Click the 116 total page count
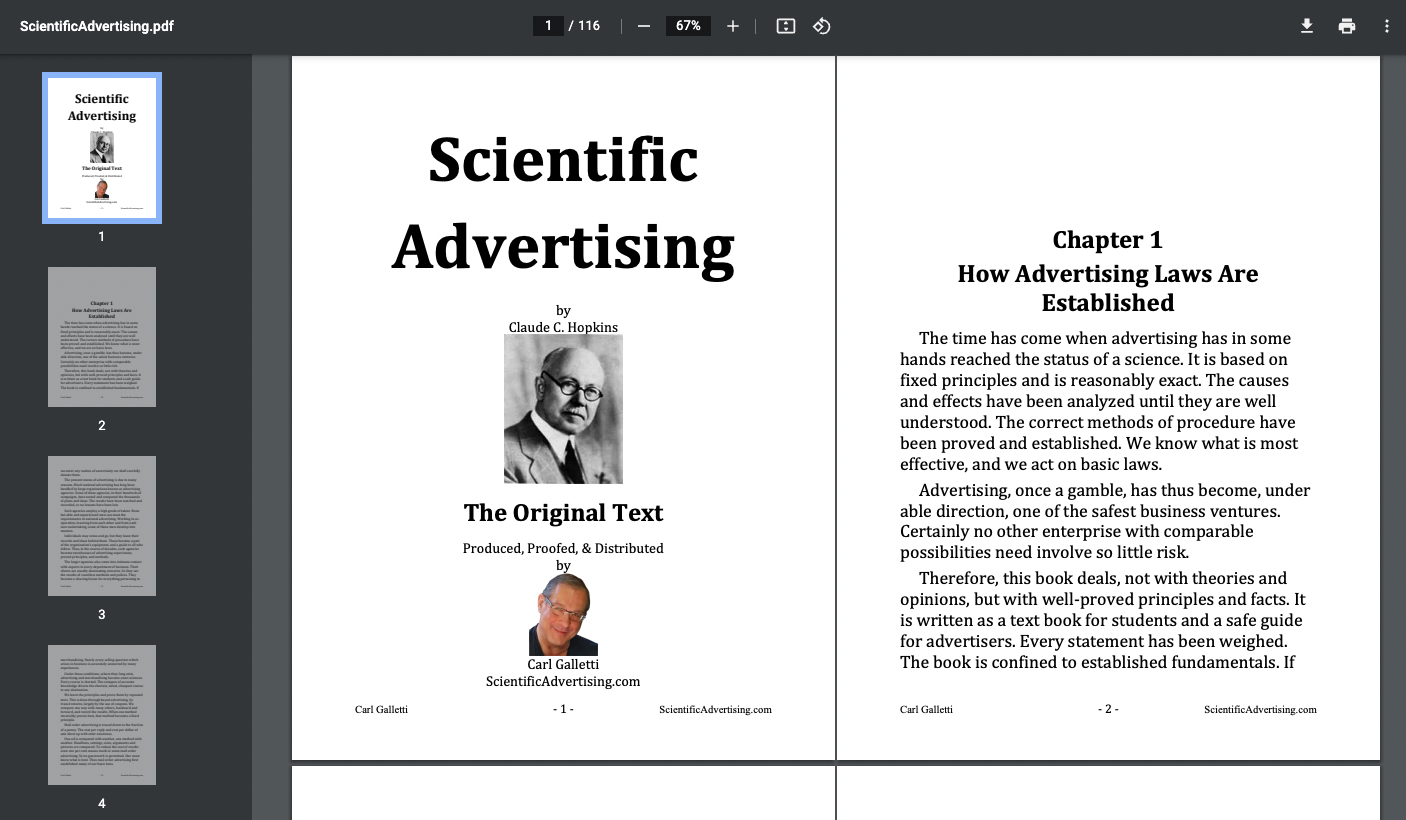1406x820 pixels. tap(589, 26)
